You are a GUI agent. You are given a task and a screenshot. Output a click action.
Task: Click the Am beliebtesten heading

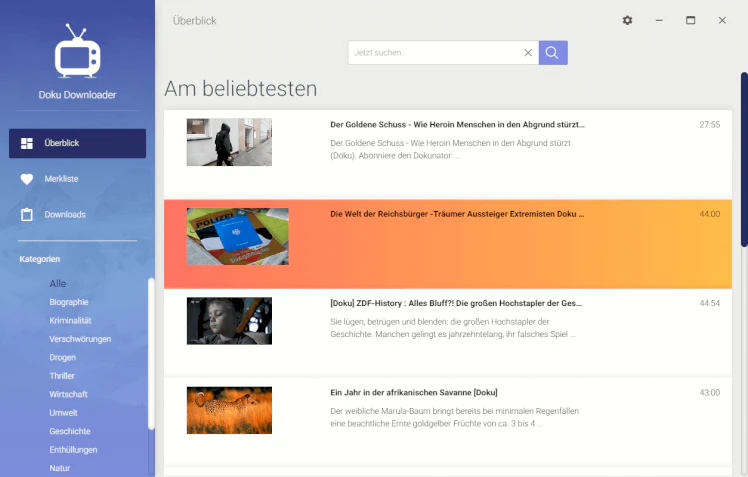(240, 89)
